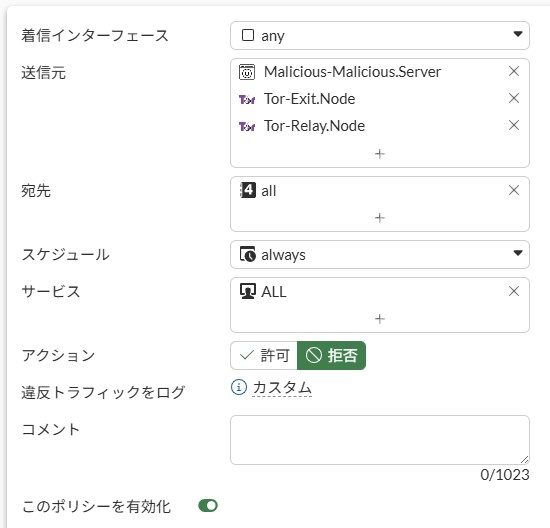Screen dimensions: 550x528
Task: Set action to 許可 (allow)
Action: point(264,355)
